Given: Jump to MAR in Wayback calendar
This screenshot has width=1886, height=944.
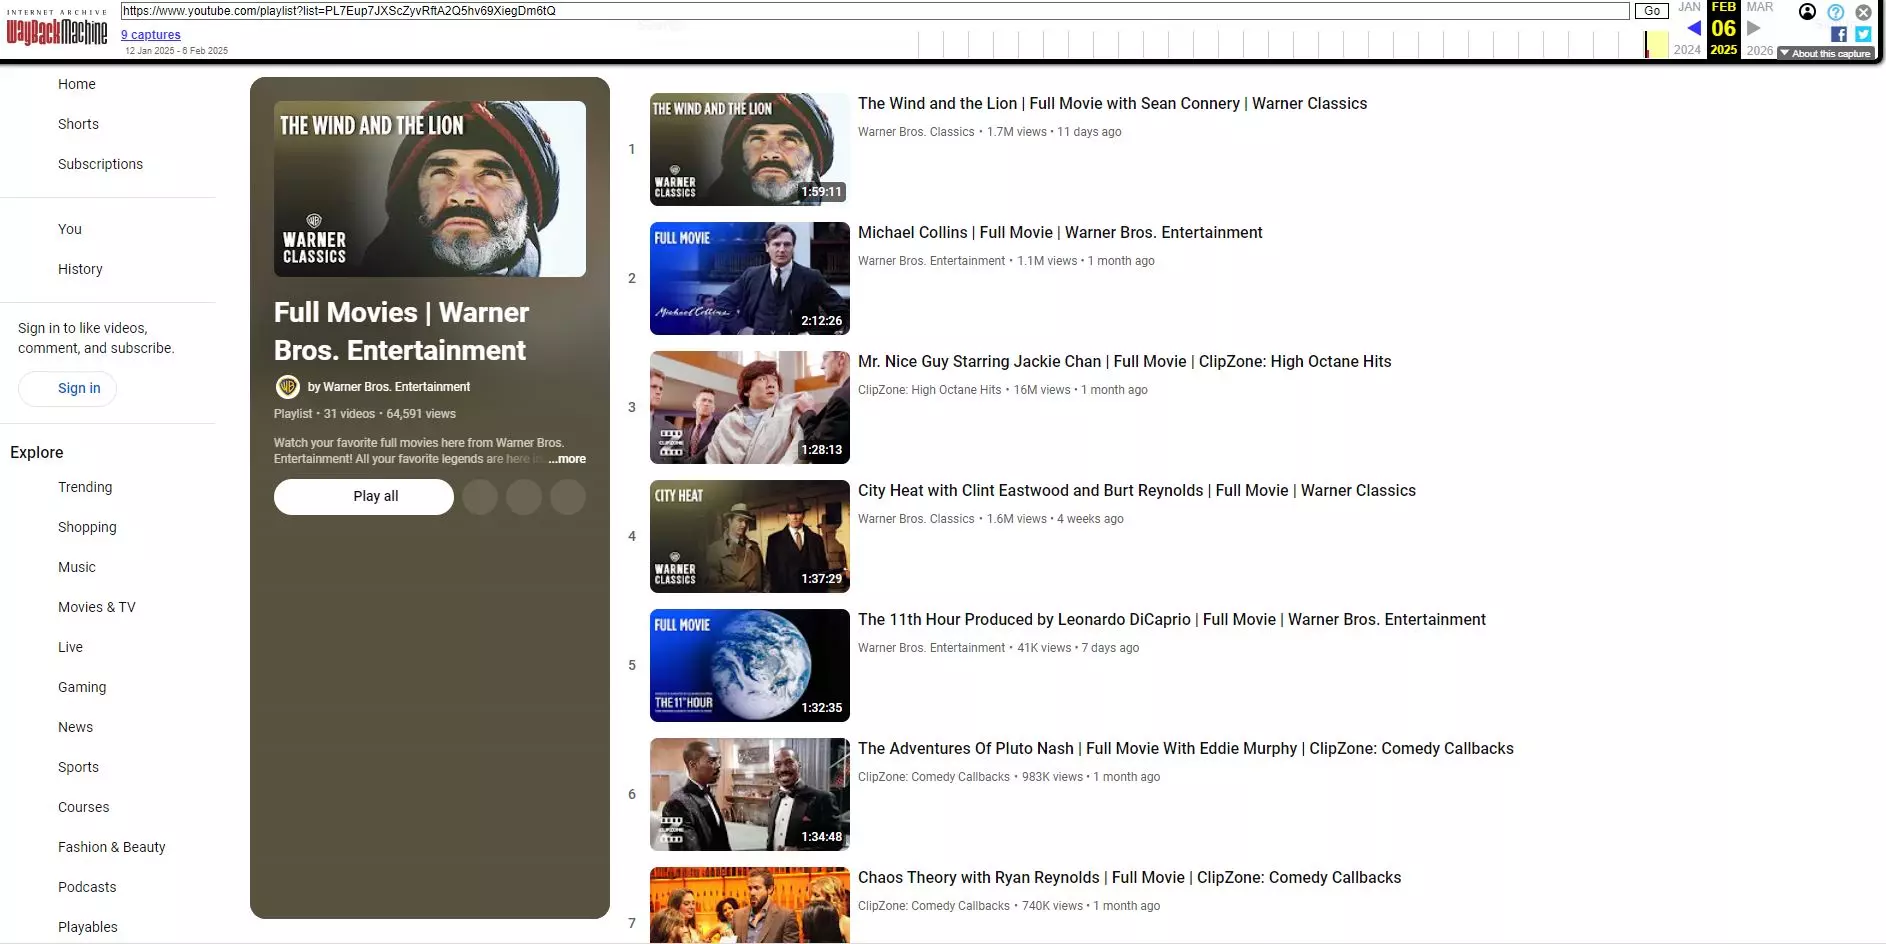Looking at the screenshot, I should (x=1760, y=7).
